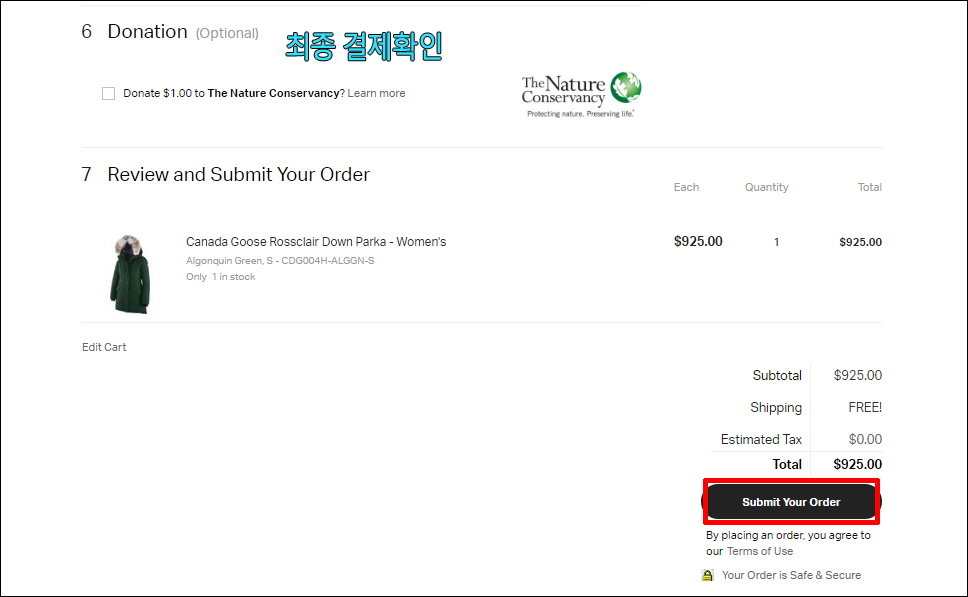Click the Edit Cart link

[x=104, y=347]
